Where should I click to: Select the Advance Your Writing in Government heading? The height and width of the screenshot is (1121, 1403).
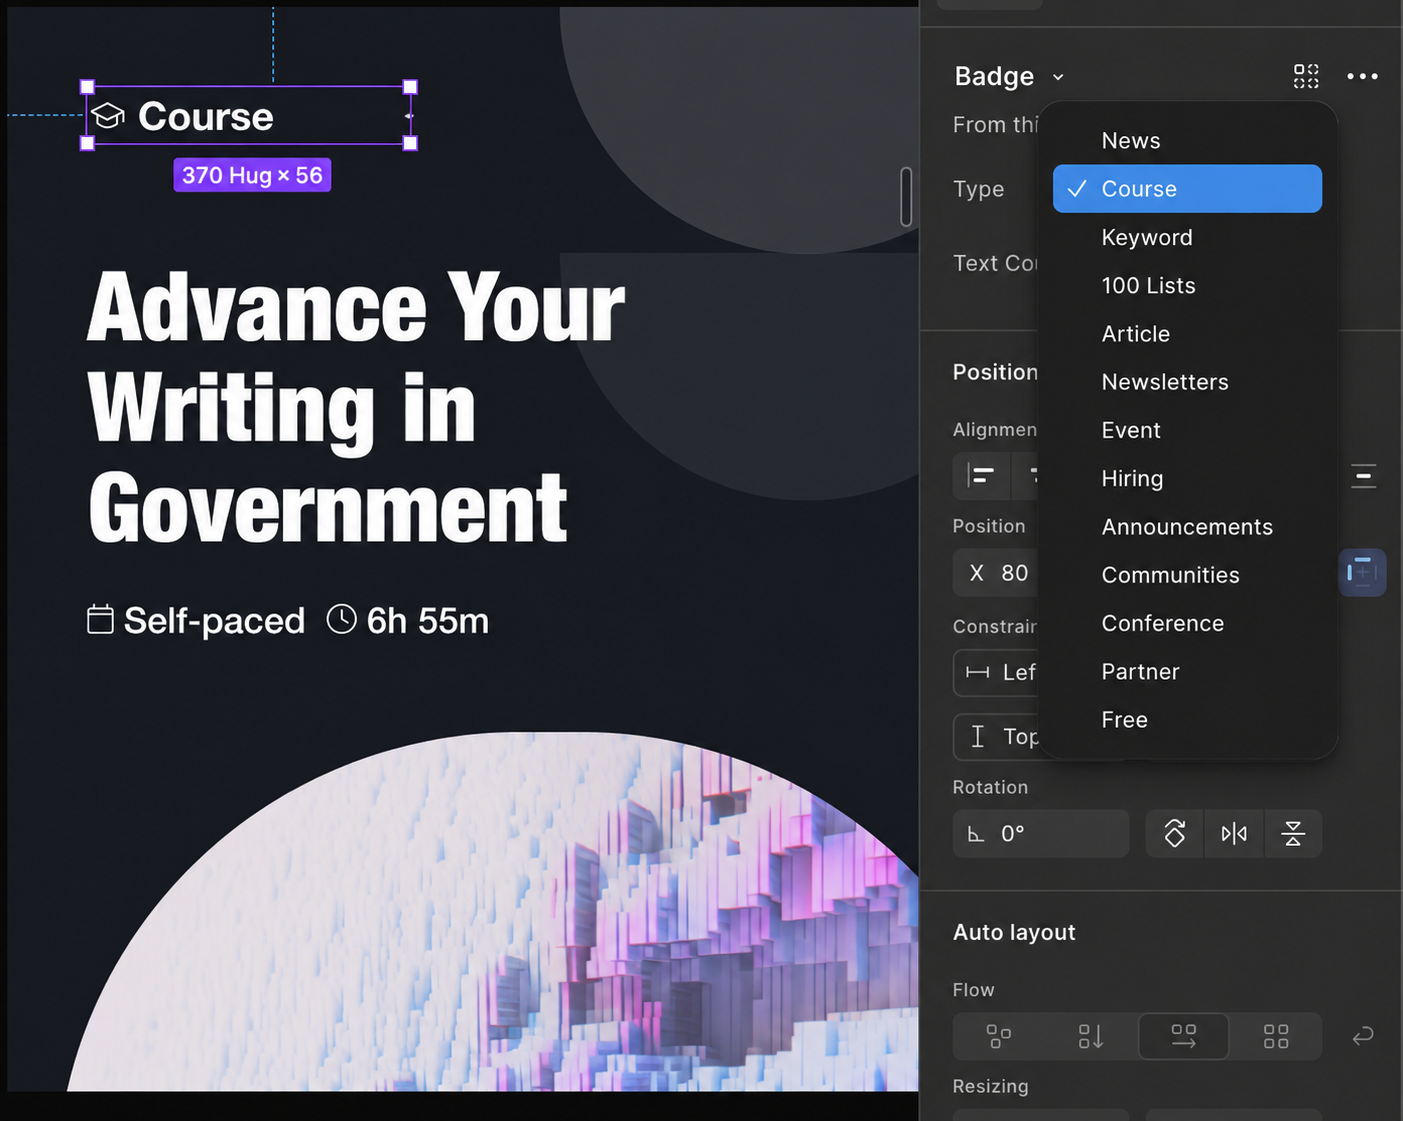(x=356, y=407)
